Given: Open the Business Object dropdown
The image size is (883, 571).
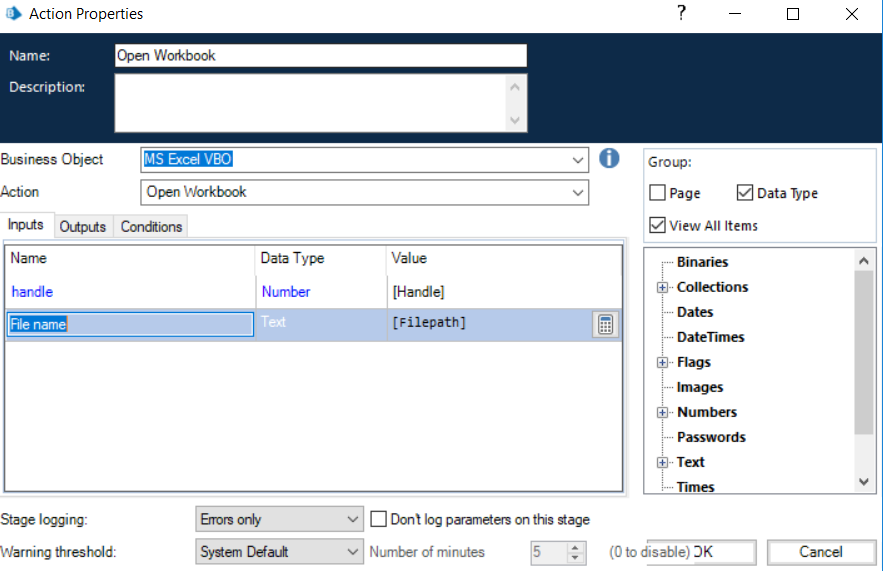Looking at the screenshot, I should (x=578, y=160).
